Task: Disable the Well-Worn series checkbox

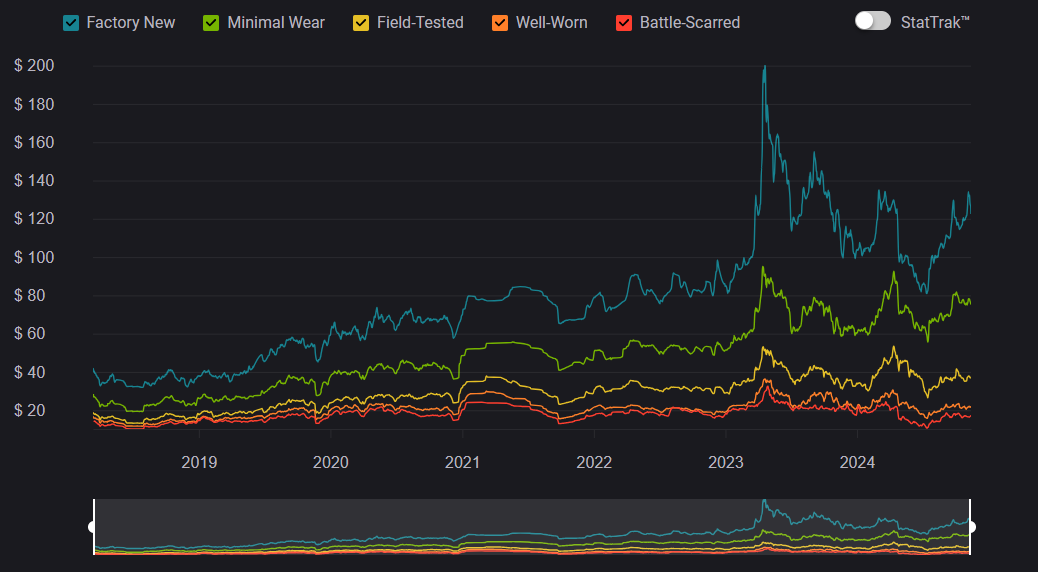Action: click(x=501, y=22)
